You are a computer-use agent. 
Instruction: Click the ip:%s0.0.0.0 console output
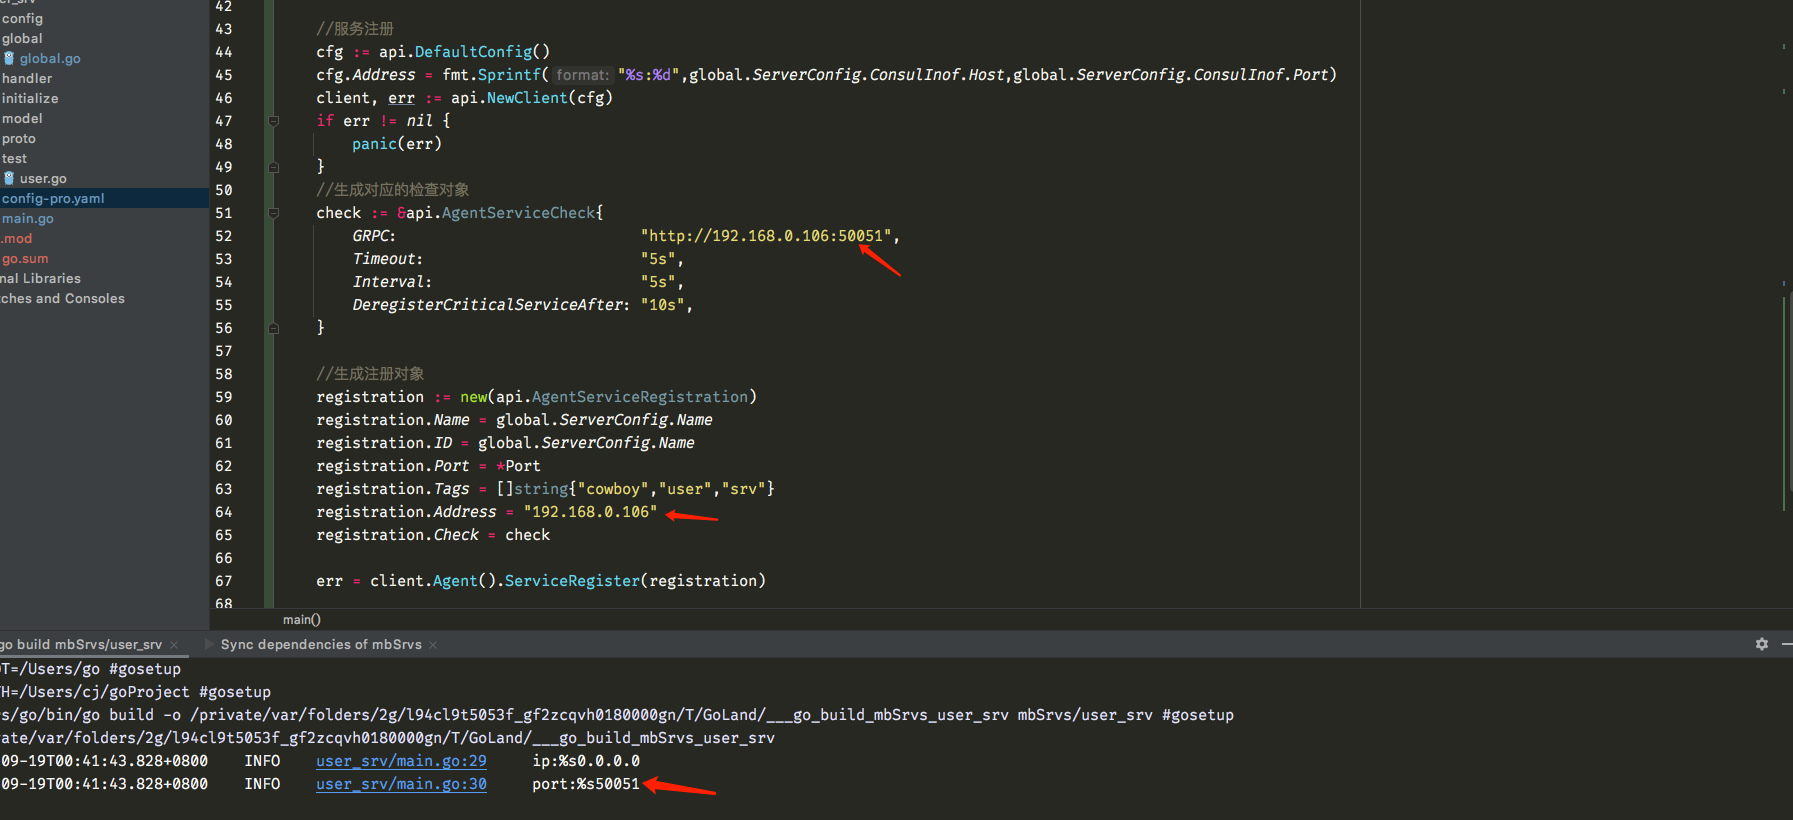pyautogui.click(x=586, y=761)
